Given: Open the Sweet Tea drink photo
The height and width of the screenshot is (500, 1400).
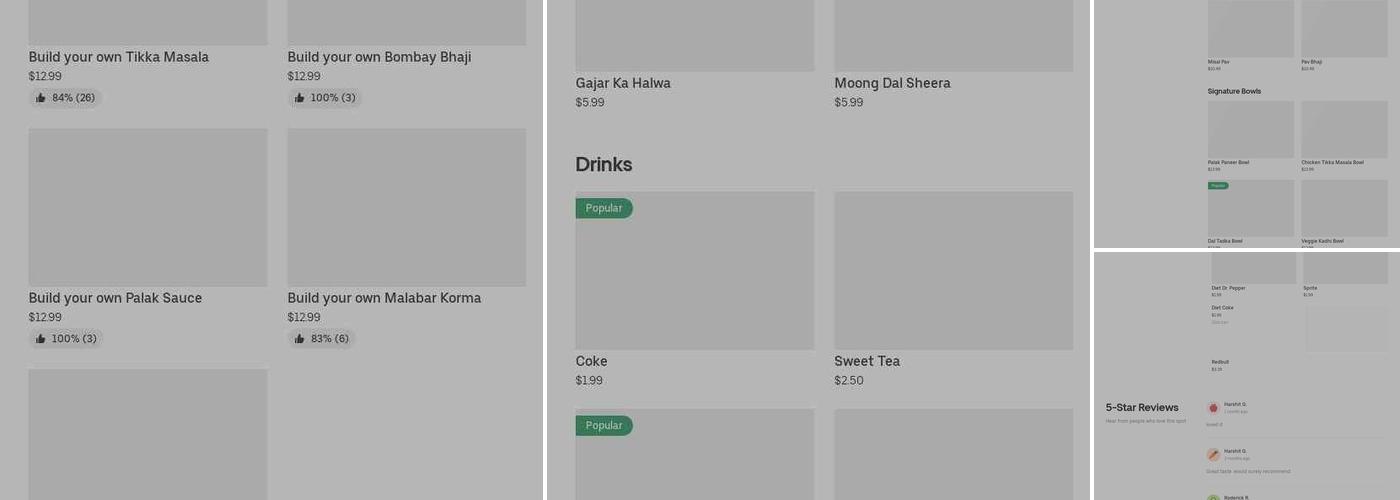Looking at the screenshot, I should [x=954, y=270].
